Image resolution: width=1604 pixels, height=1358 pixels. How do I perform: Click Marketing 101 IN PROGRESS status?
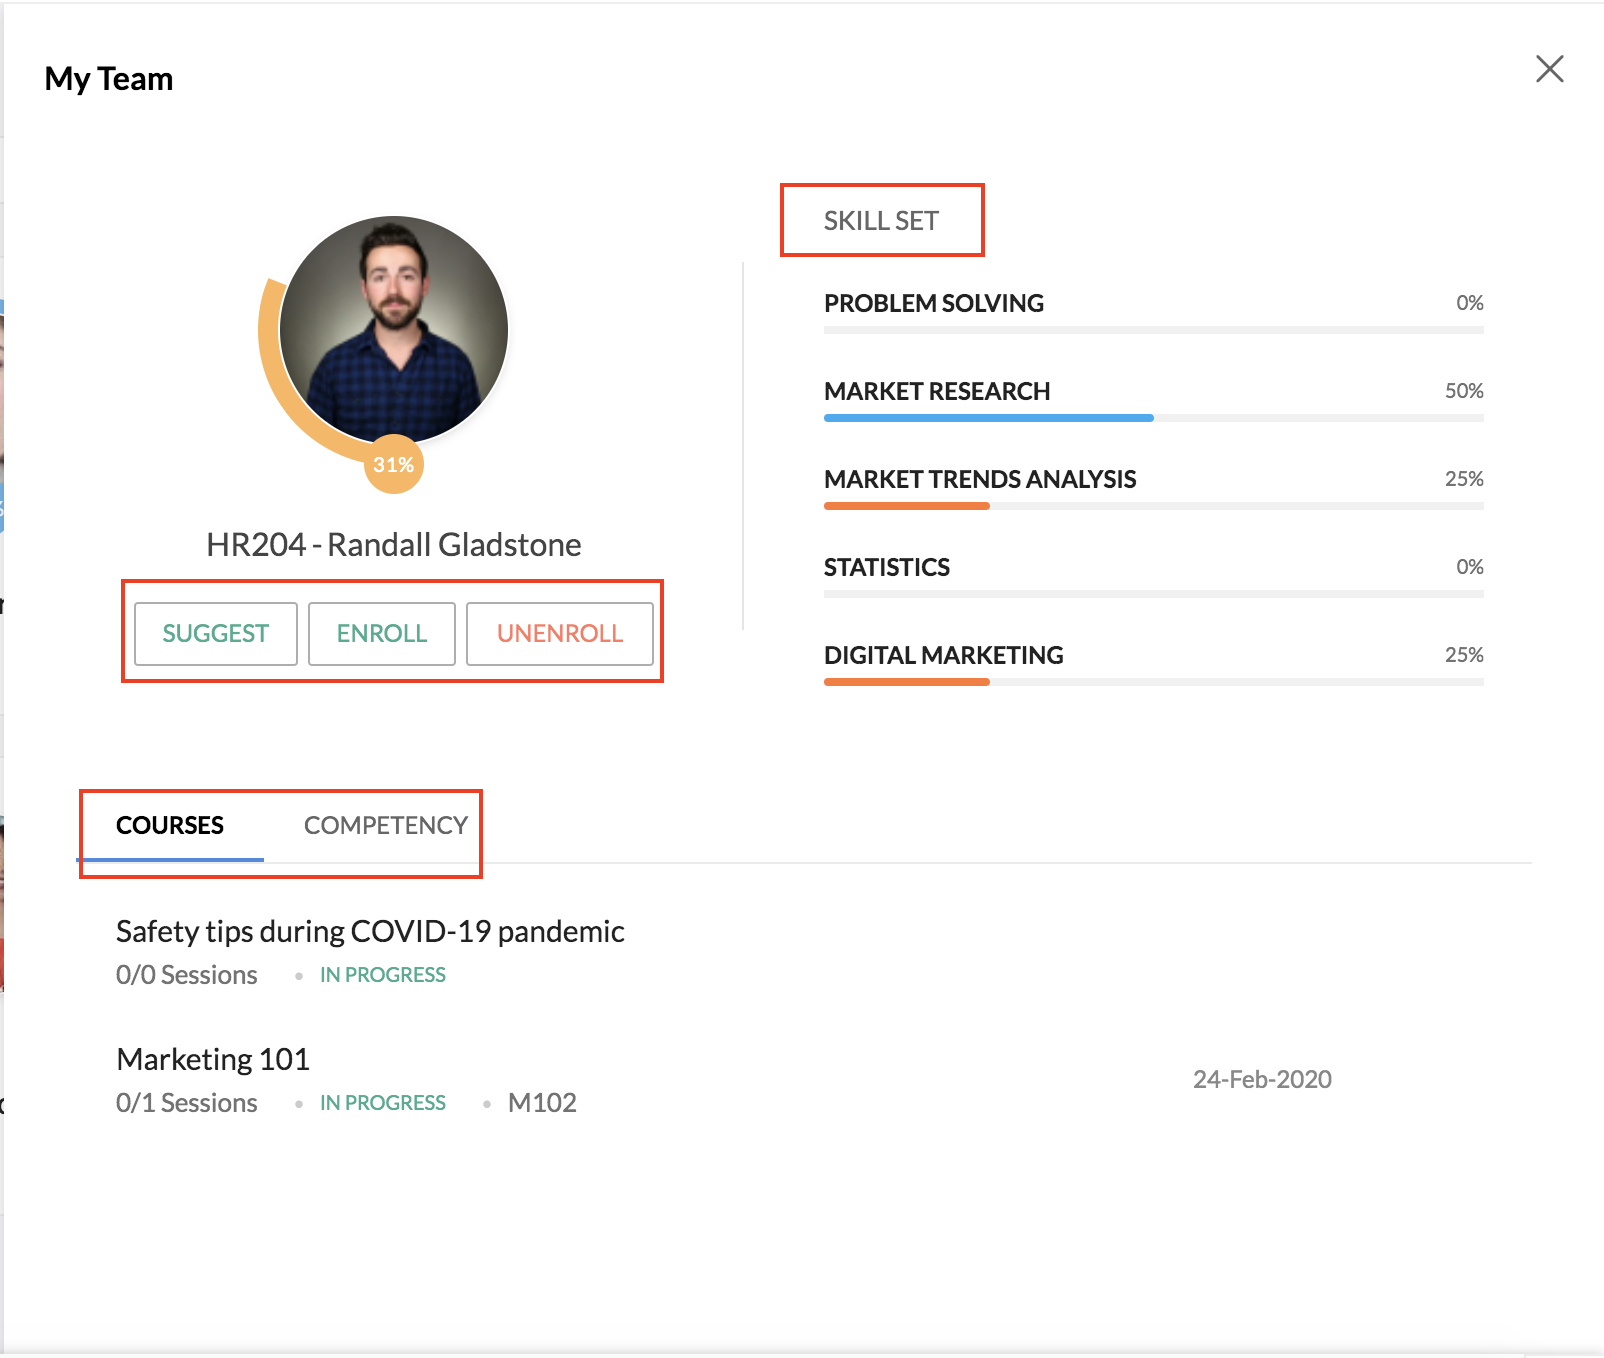383,1102
